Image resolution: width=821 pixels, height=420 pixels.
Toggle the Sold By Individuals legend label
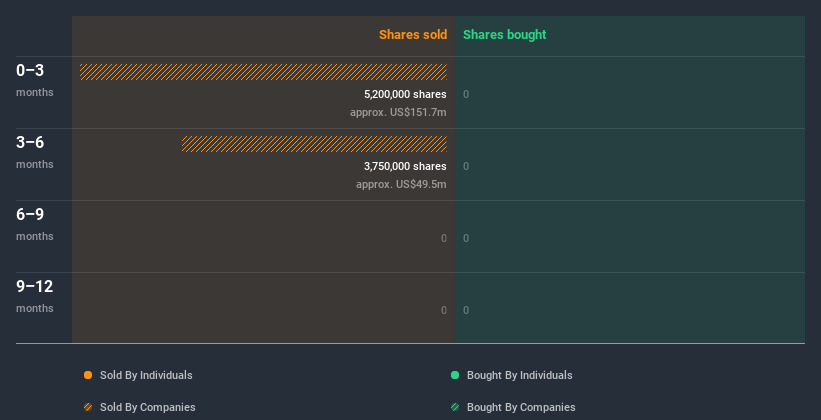click(146, 375)
